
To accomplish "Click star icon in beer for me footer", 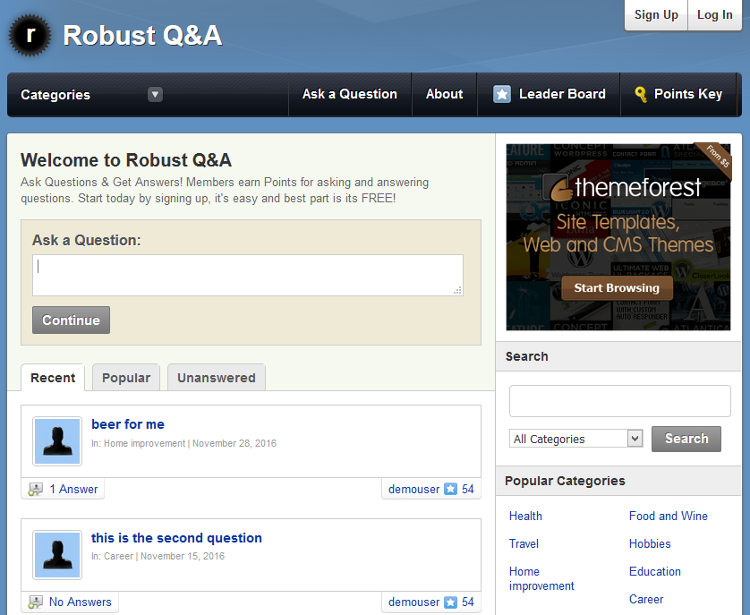I will pyautogui.click(x=451, y=489).
